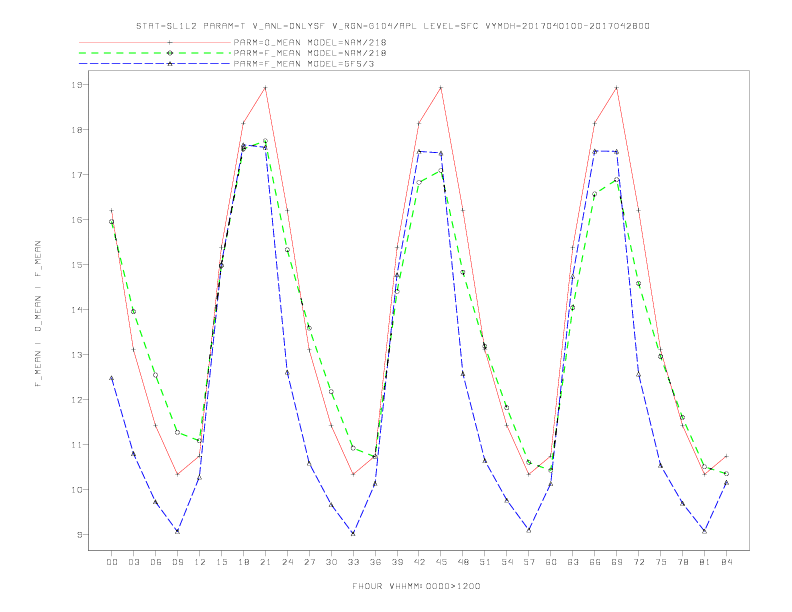Image resolution: width=792 pixels, height=612 pixels.
Task: Click the blue triangle minimum at forecast hour 33
Action: point(353,533)
